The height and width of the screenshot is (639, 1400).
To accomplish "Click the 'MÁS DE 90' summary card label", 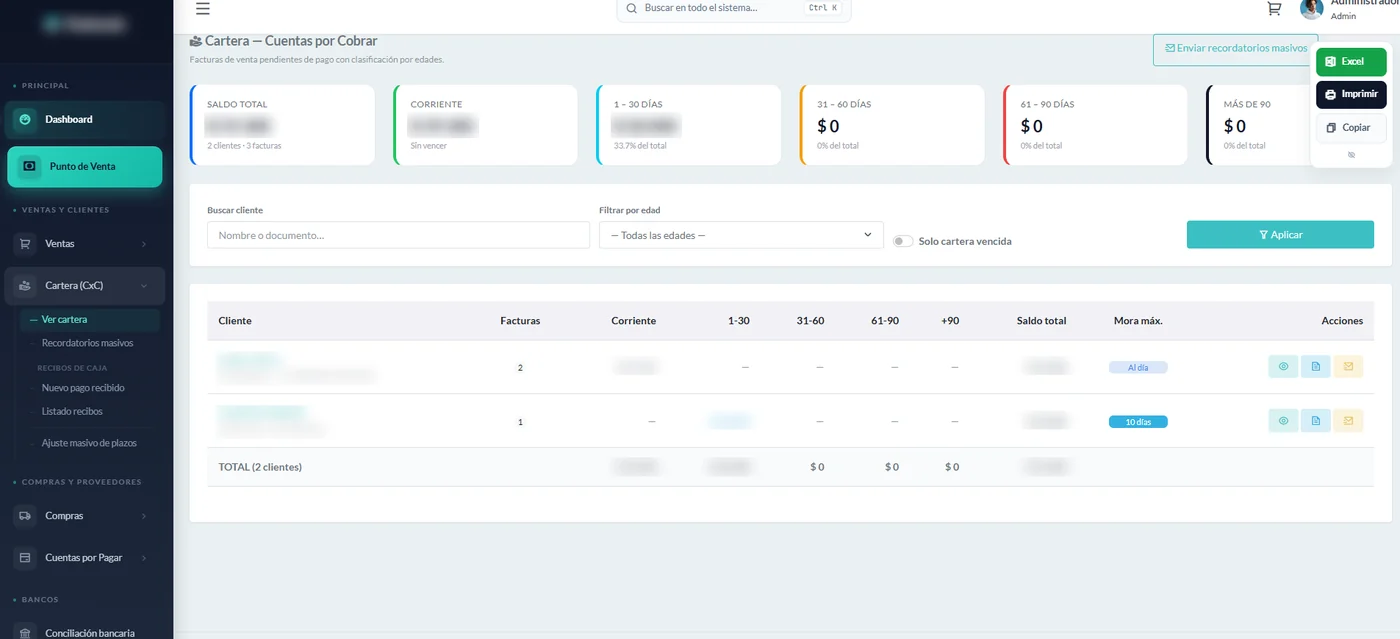I will click(x=1247, y=104).
